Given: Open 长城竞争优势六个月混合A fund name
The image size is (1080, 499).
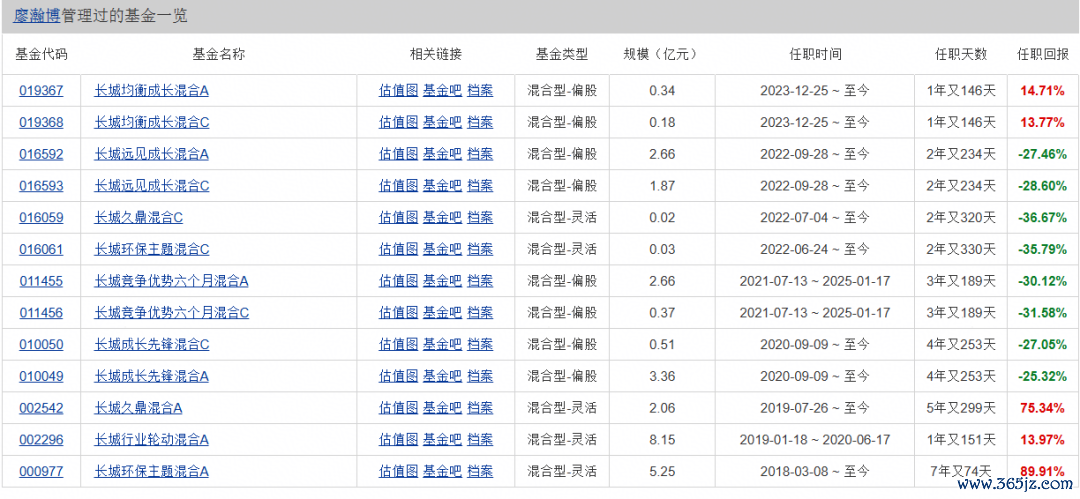Looking at the screenshot, I should coord(172,281).
